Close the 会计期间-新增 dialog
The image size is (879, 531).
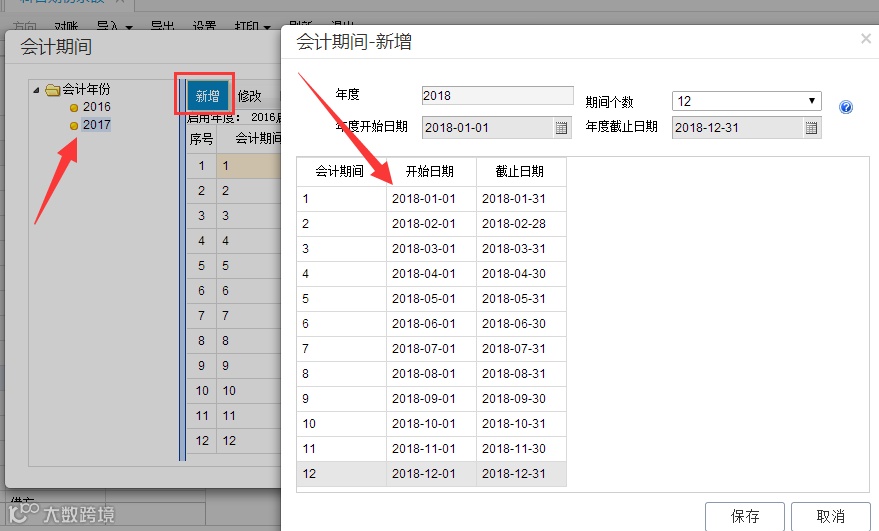pyautogui.click(x=866, y=39)
